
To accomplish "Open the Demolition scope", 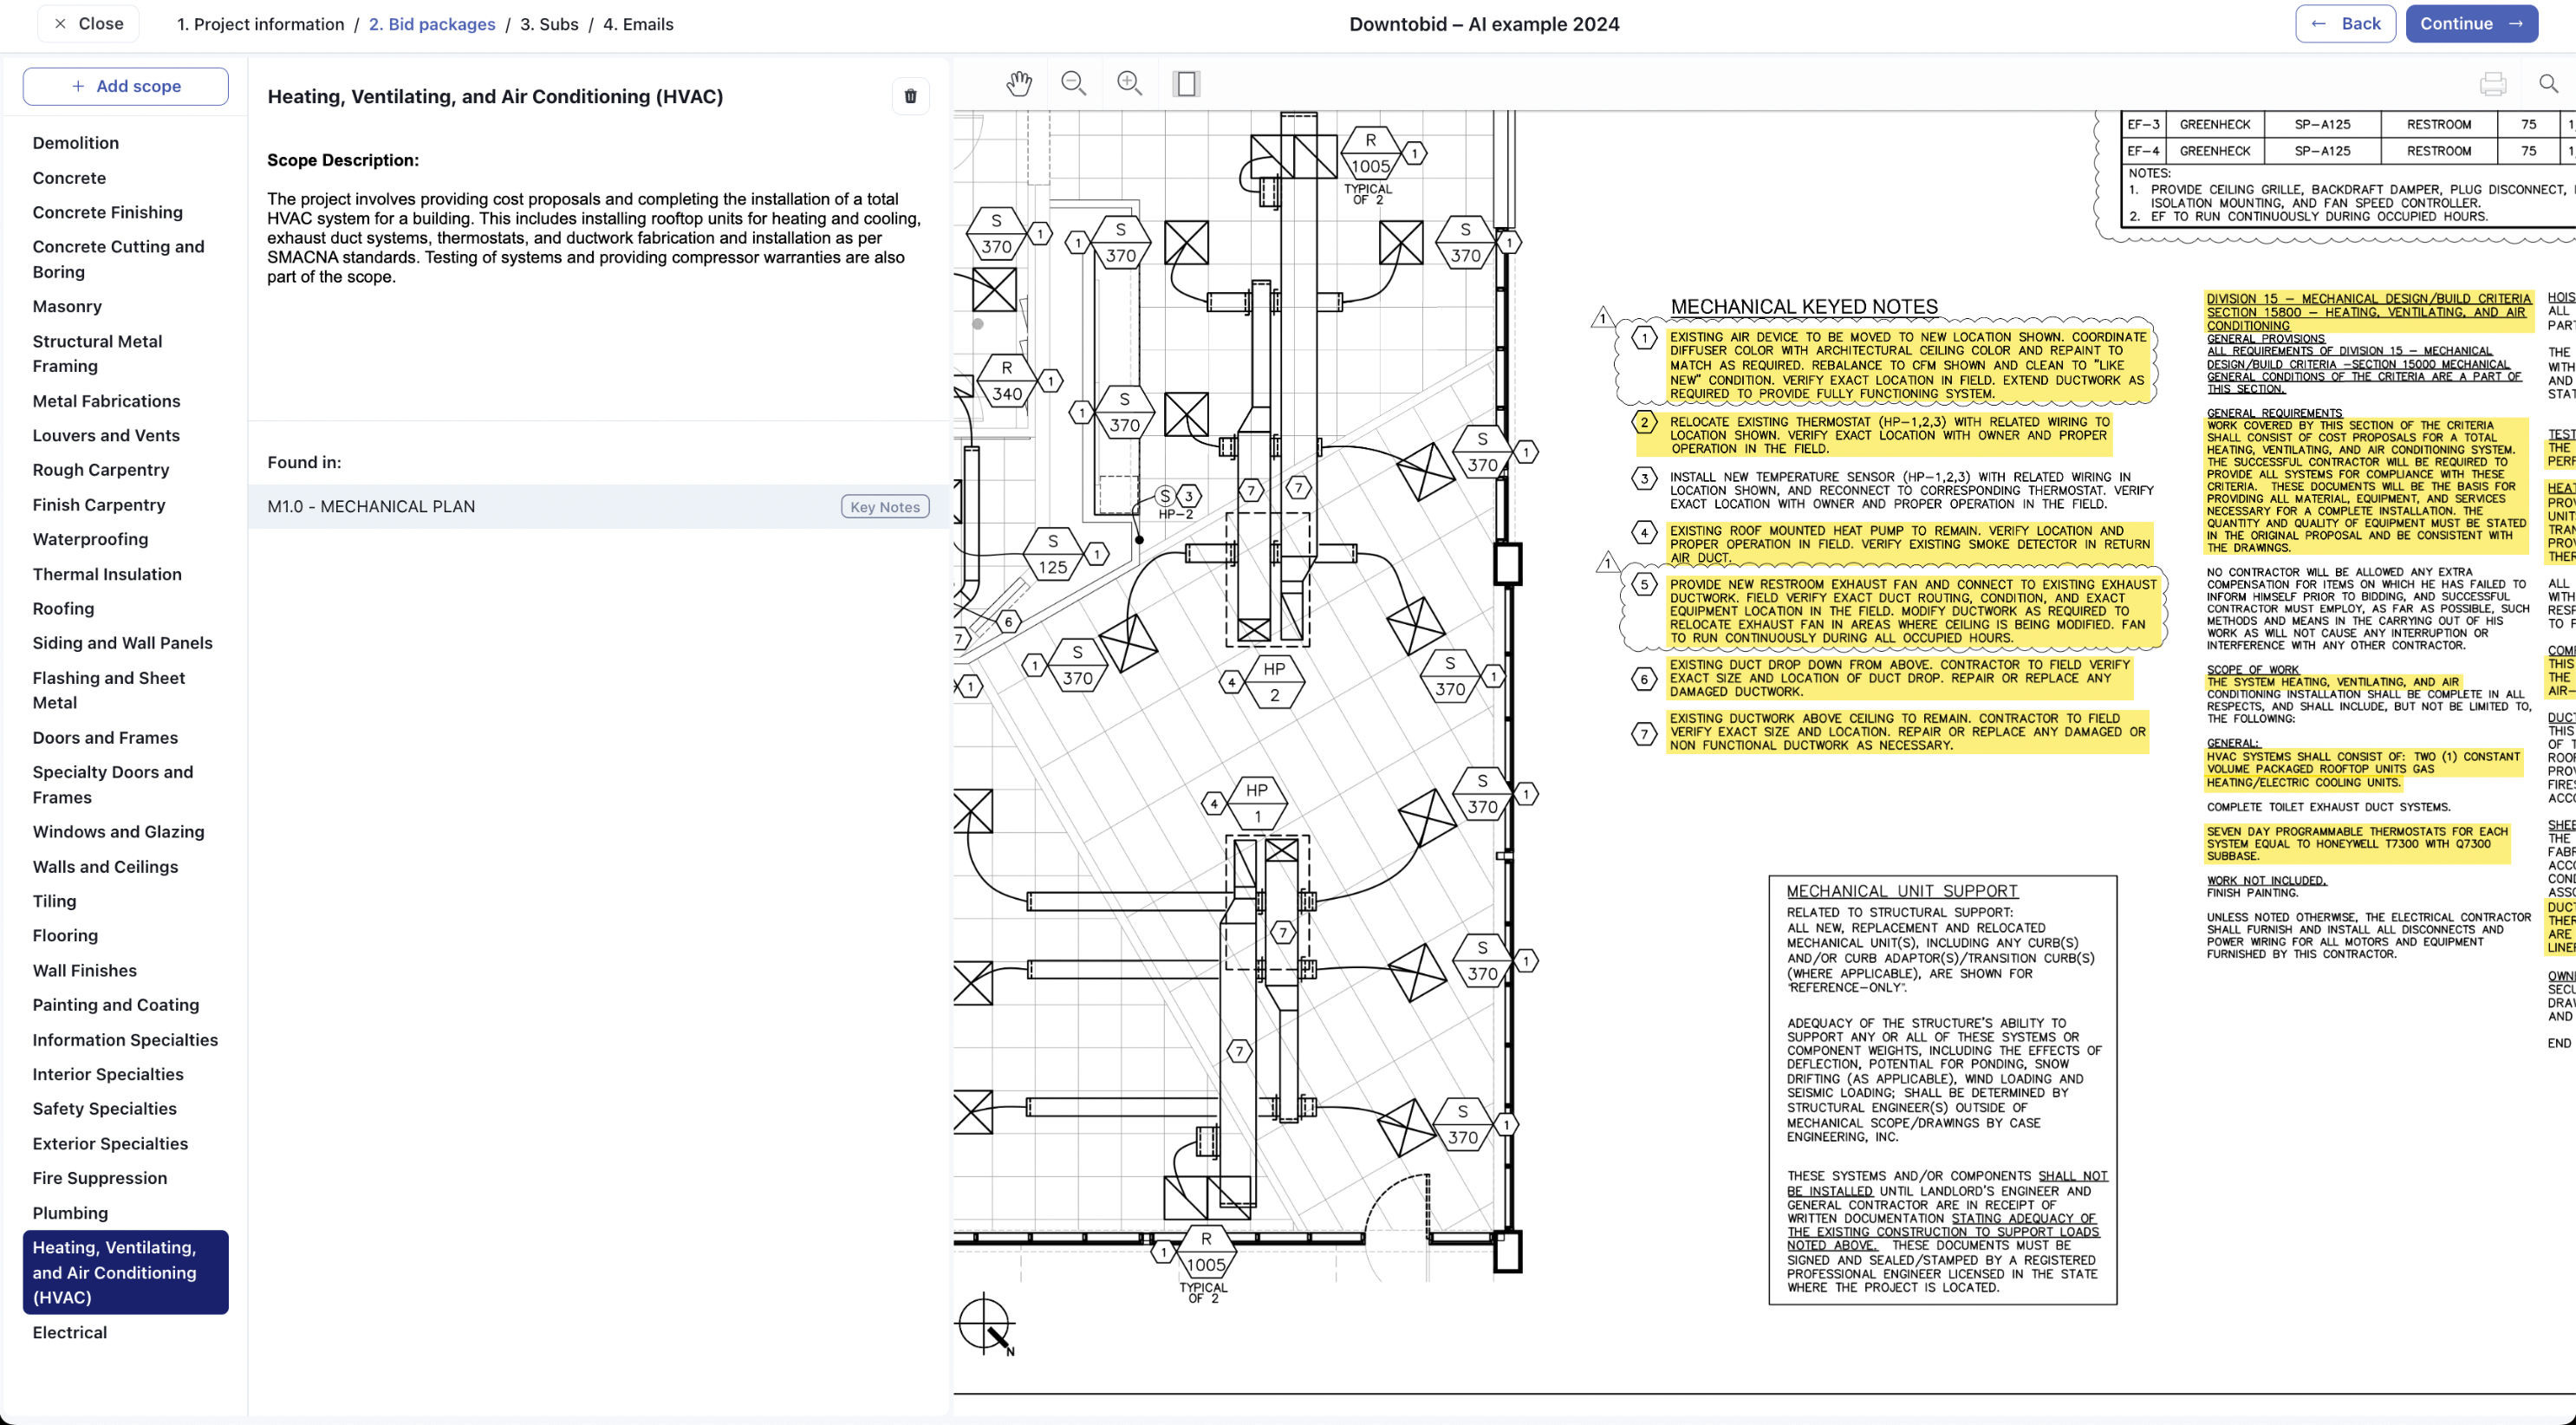I will 75,143.
